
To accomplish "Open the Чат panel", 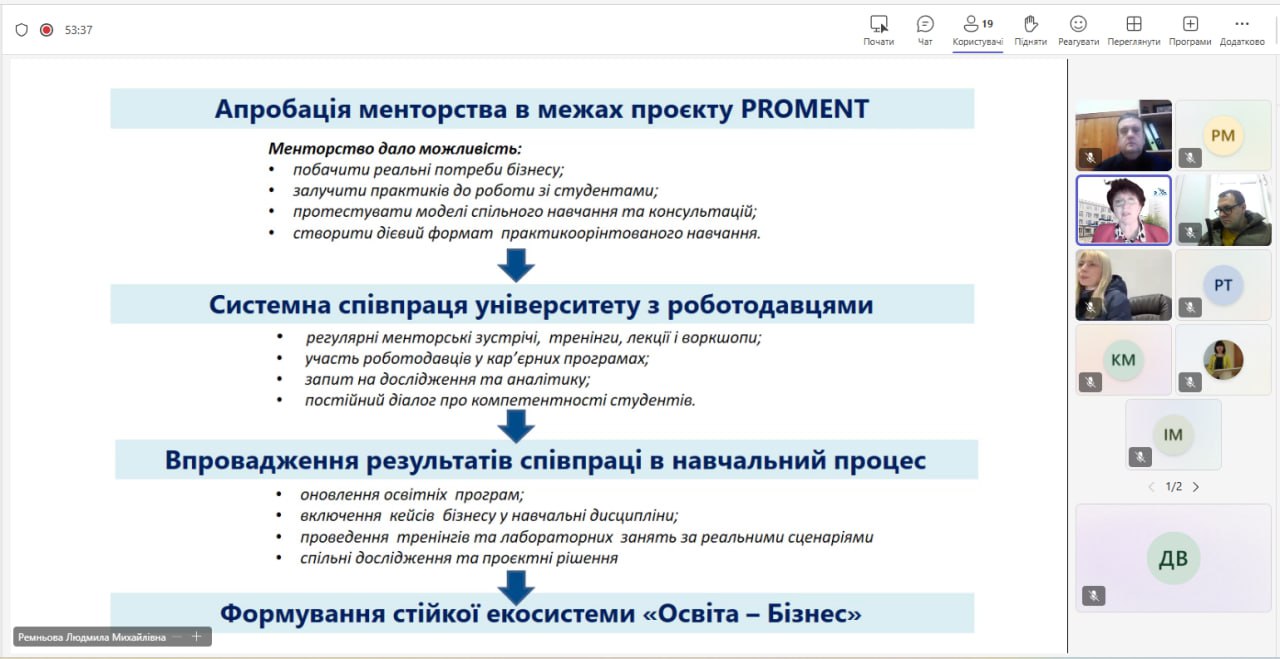I will click(925, 24).
